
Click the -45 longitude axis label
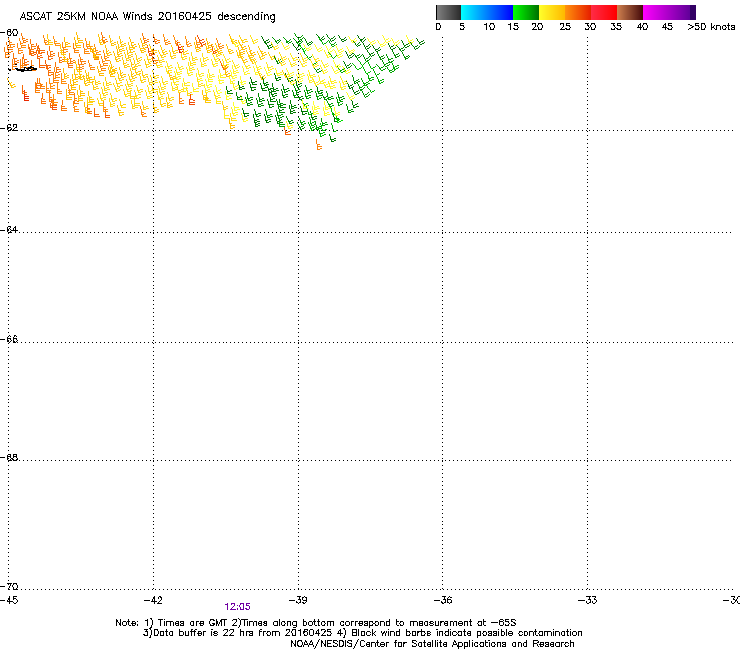point(9,600)
